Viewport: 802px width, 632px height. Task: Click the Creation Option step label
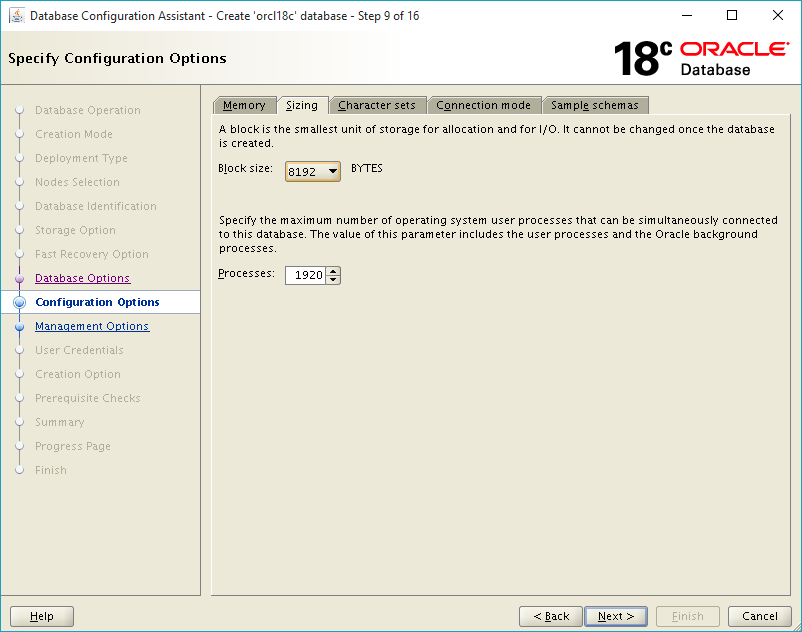[78, 374]
